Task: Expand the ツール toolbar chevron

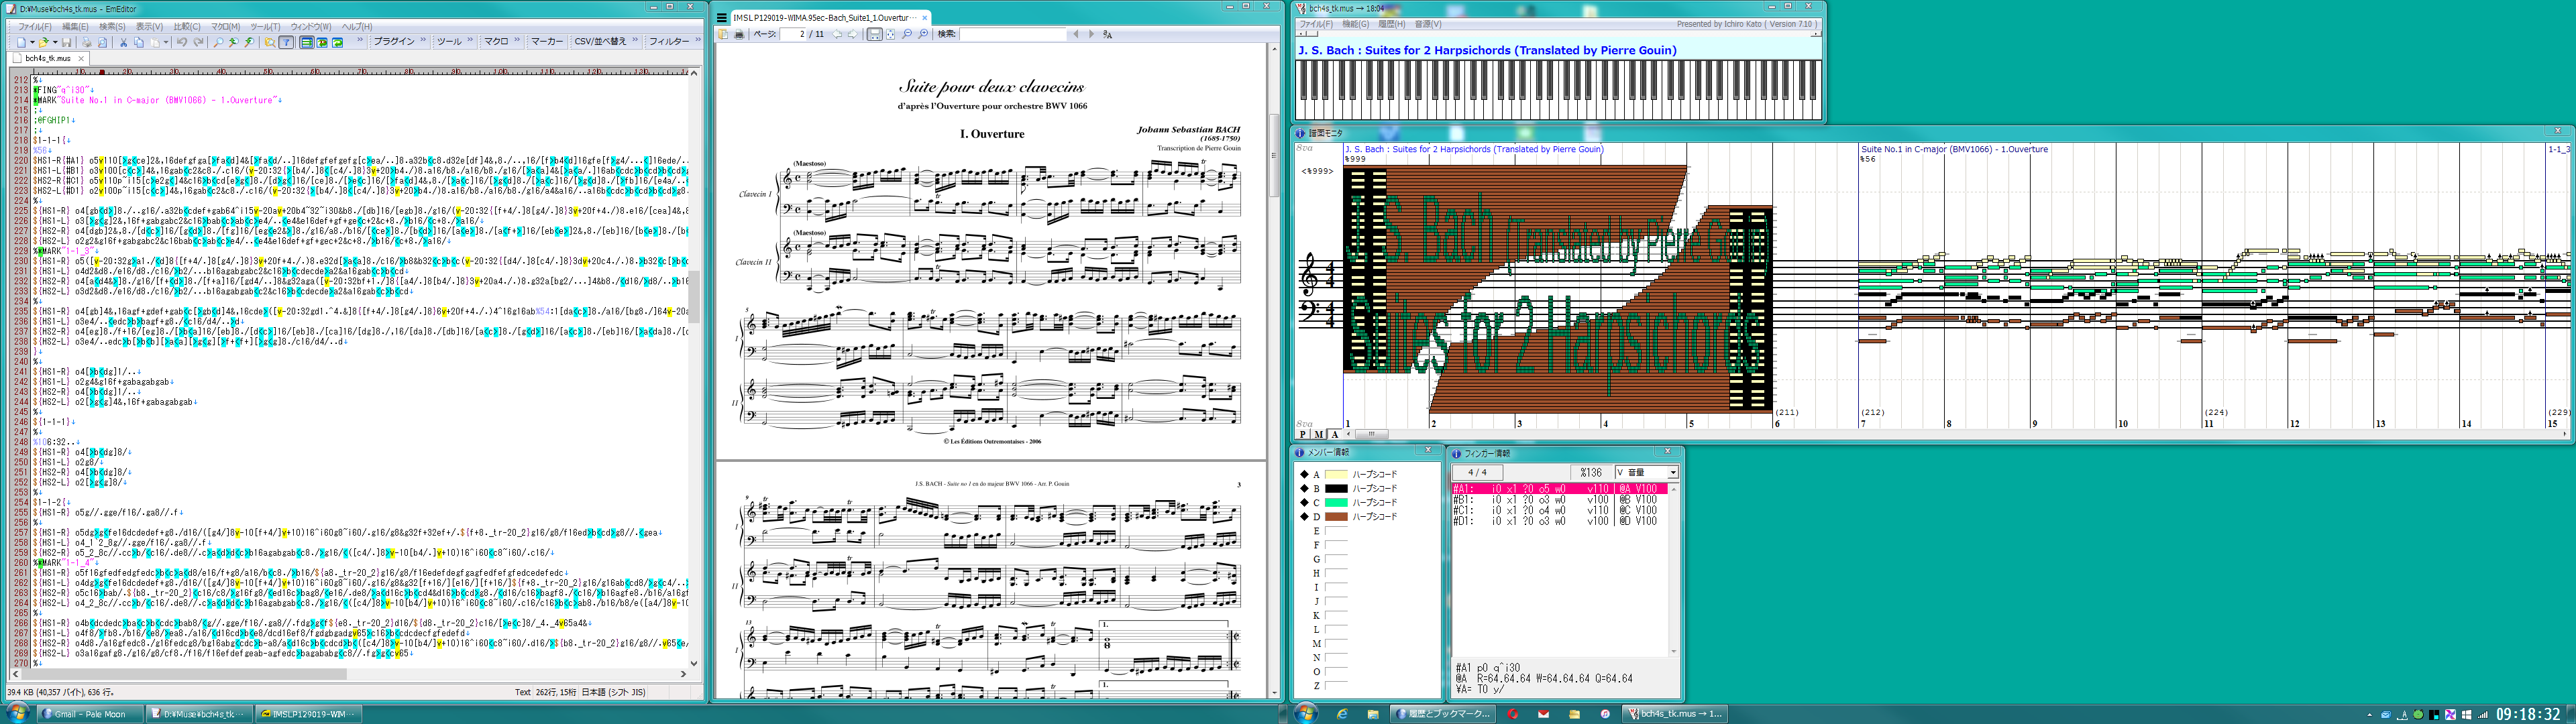Action: click(470, 40)
